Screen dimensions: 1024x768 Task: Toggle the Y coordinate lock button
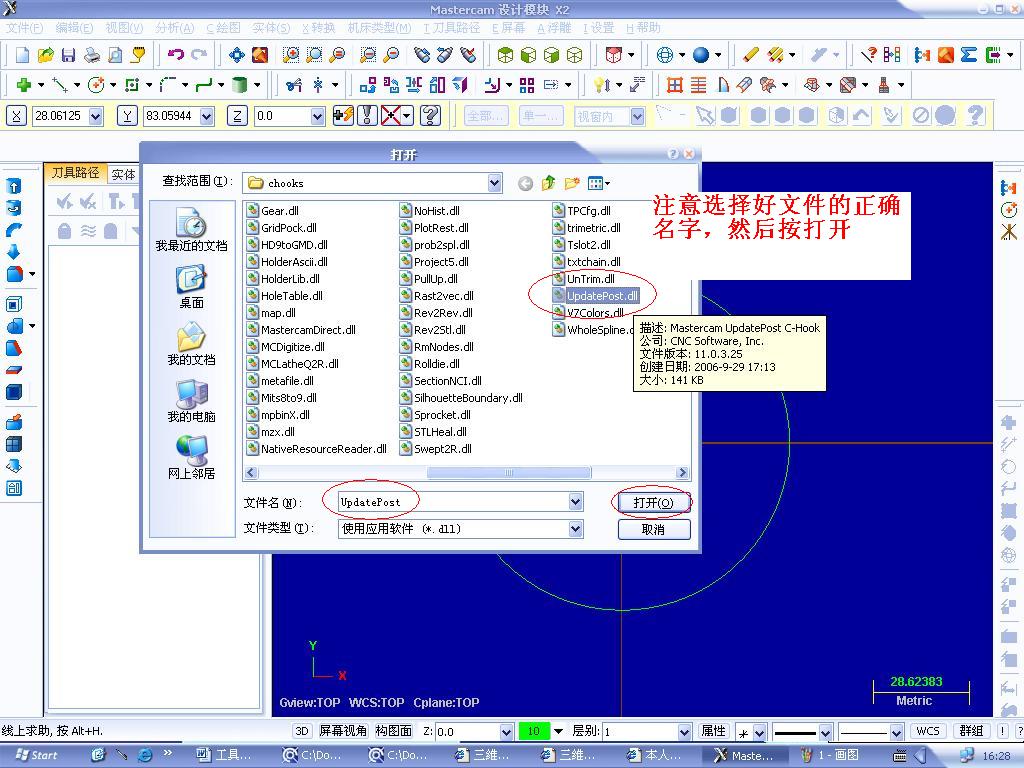coord(127,116)
